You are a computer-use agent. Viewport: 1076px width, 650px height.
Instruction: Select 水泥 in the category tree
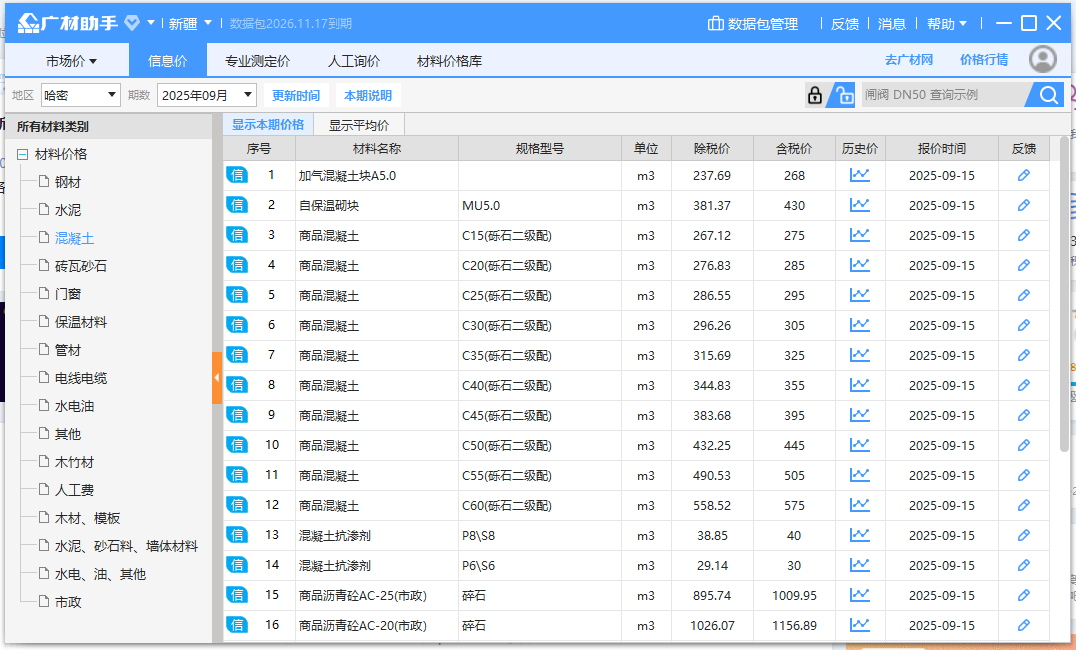tap(68, 210)
